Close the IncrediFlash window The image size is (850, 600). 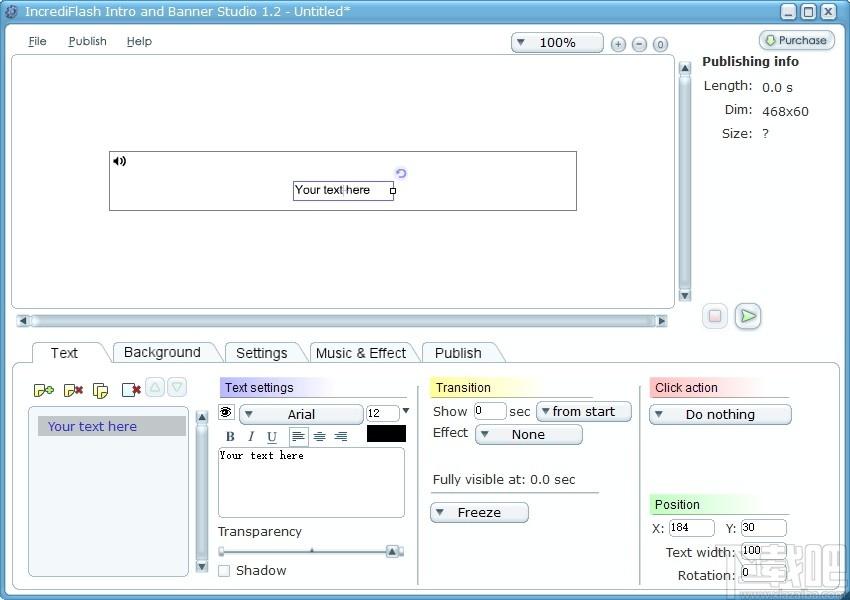pyautogui.click(x=828, y=11)
